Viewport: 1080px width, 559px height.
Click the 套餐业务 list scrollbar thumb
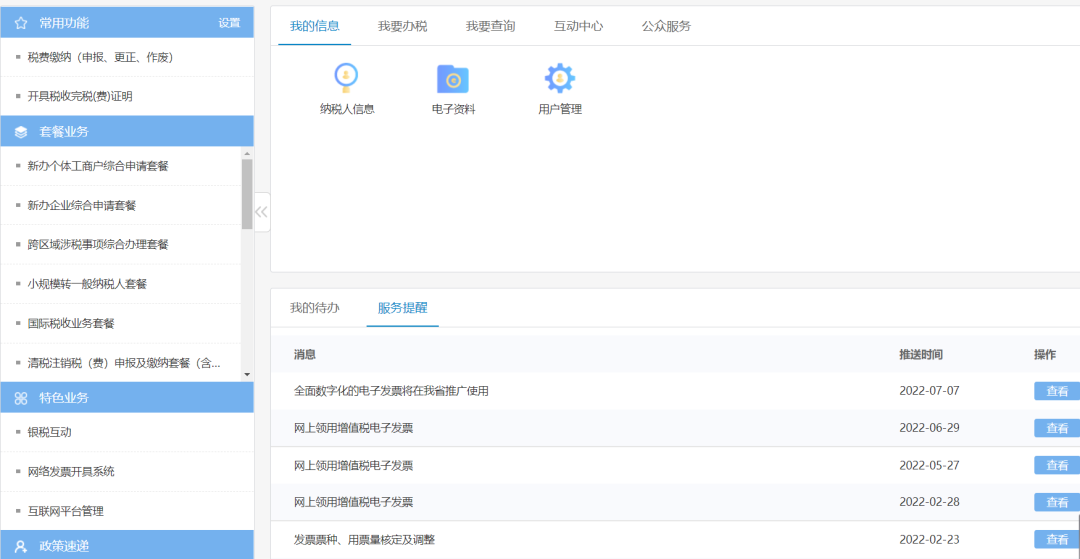(x=247, y=194)
